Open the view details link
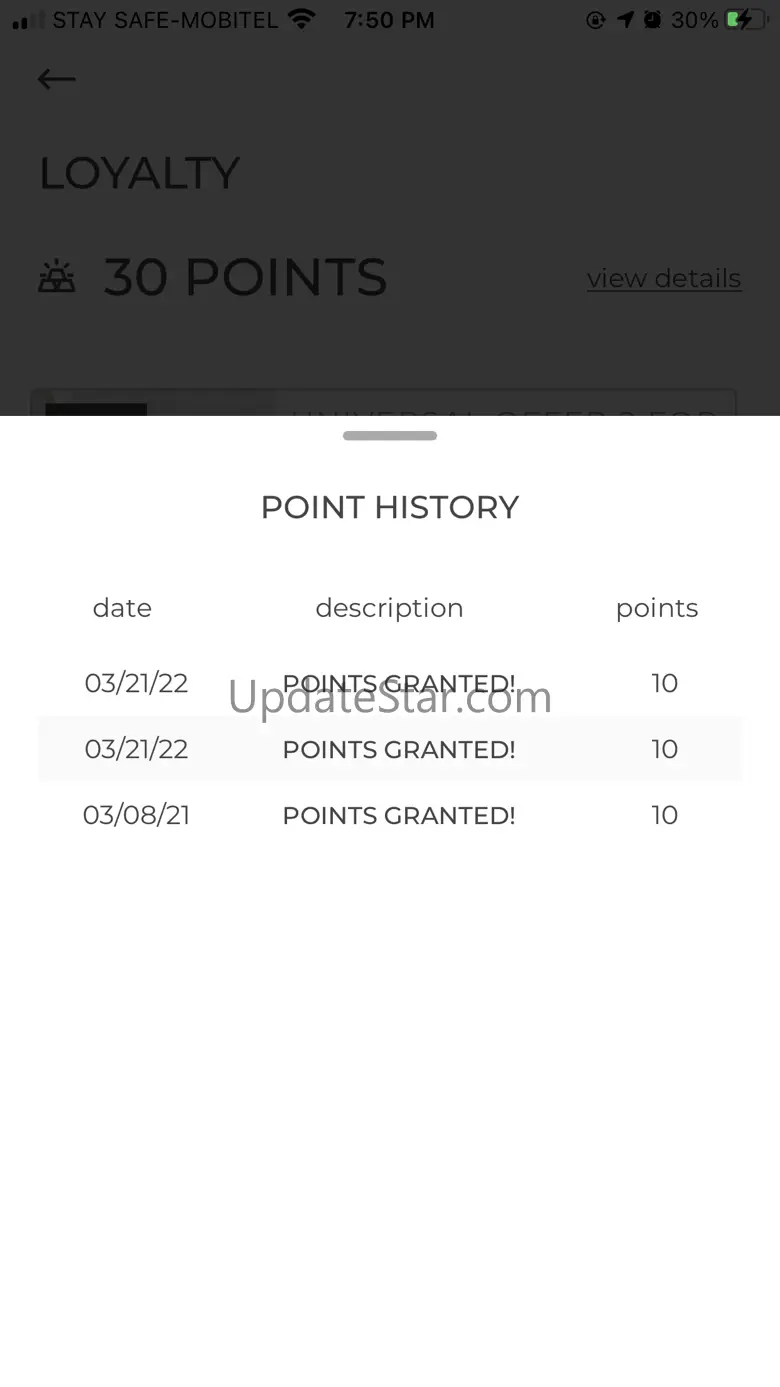 tap(664, 278)
